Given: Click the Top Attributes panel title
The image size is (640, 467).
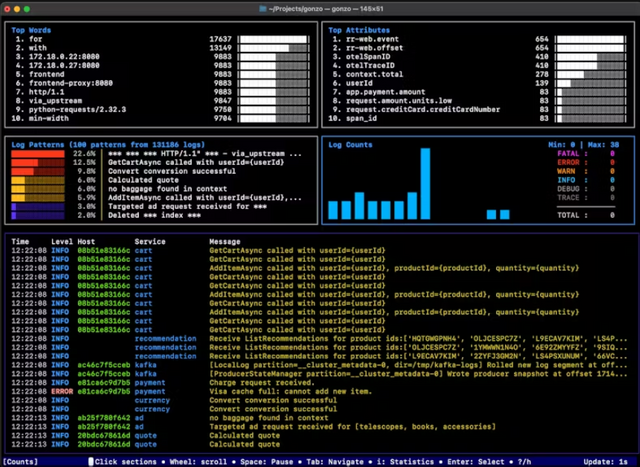Looking at the screenshot, I should (359, 30).
